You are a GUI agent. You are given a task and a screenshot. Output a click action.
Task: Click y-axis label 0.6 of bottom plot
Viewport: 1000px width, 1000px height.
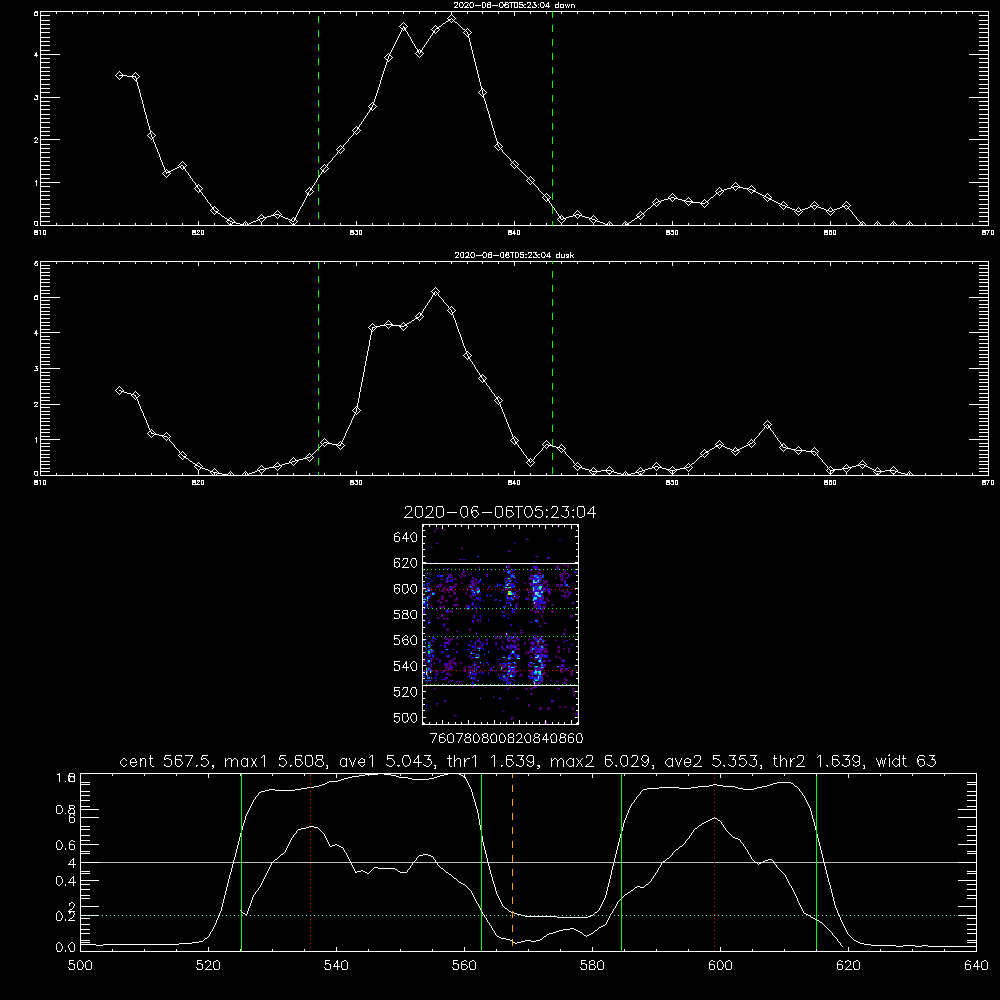coord(66,845)
